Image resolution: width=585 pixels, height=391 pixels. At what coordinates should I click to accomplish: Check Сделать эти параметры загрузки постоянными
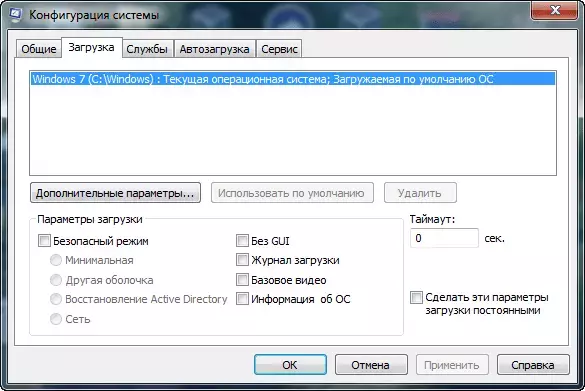(416, 297)
